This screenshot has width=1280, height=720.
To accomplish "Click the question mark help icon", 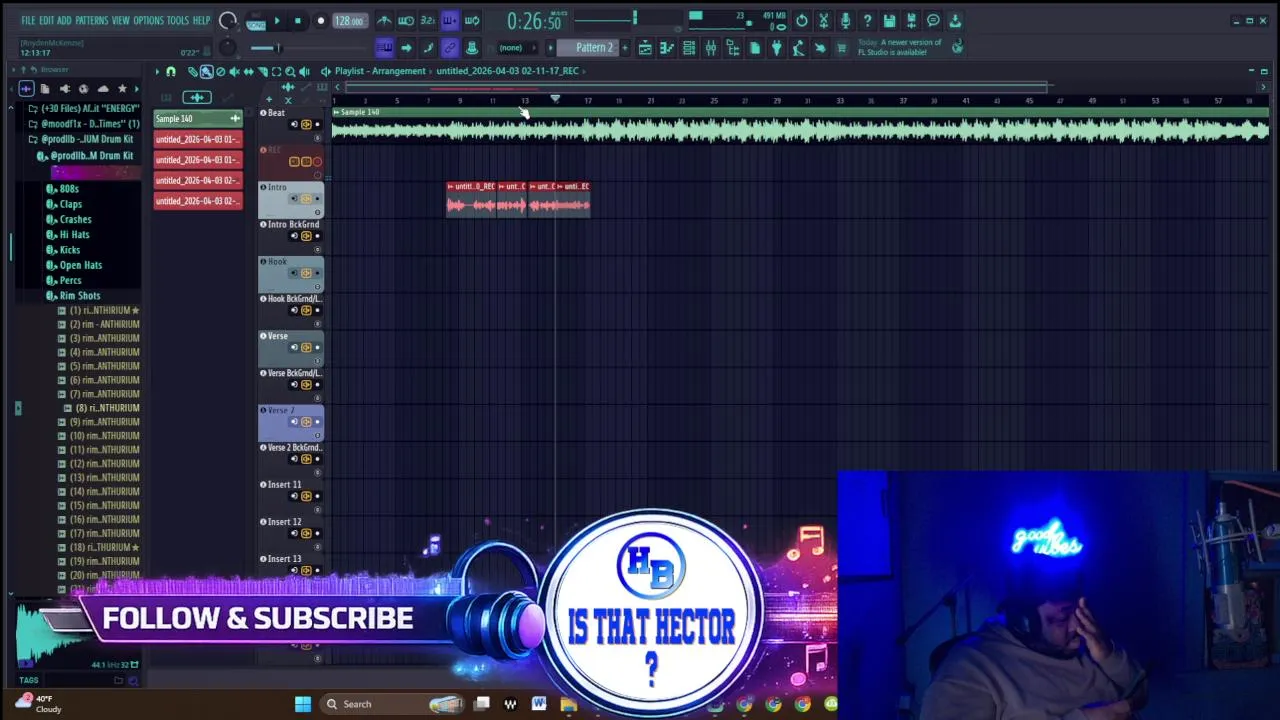I will 867,20.
